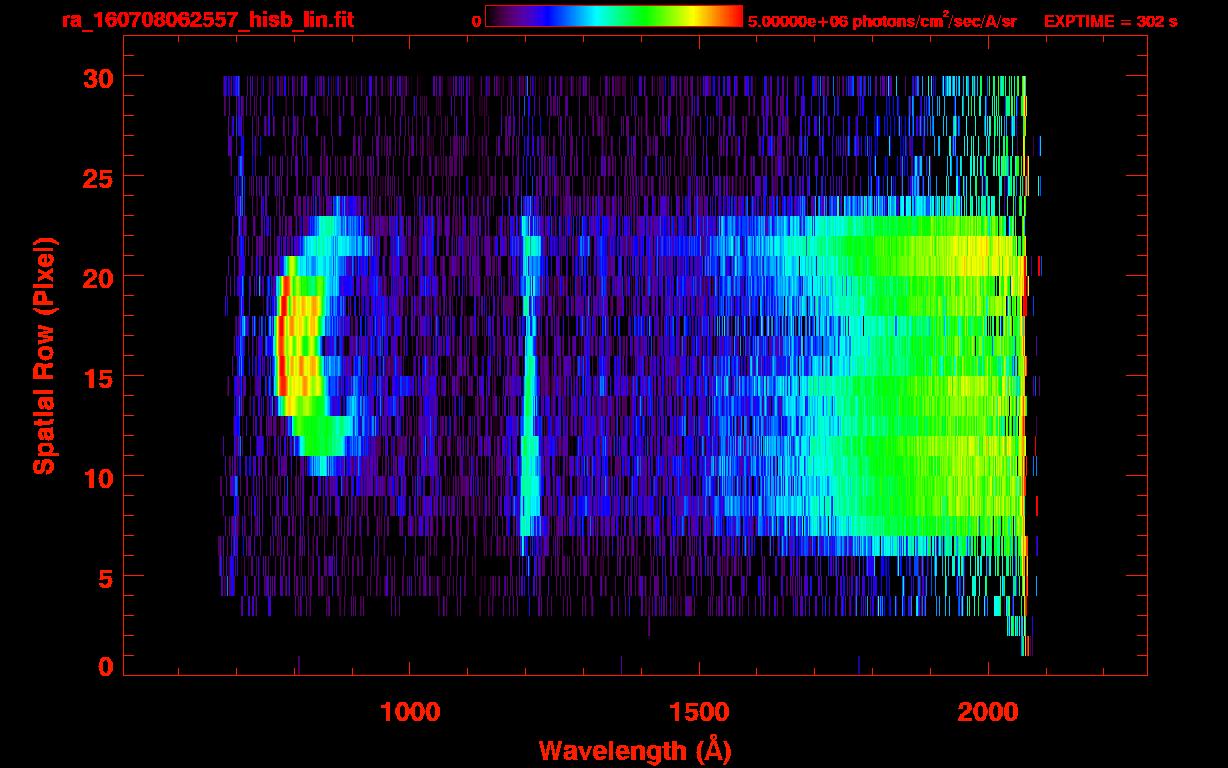Click the 5.00000e+06 photons/cm²/sec/A/sr label
Screen dimensions: 1228x768
click(x=882, y=20)
